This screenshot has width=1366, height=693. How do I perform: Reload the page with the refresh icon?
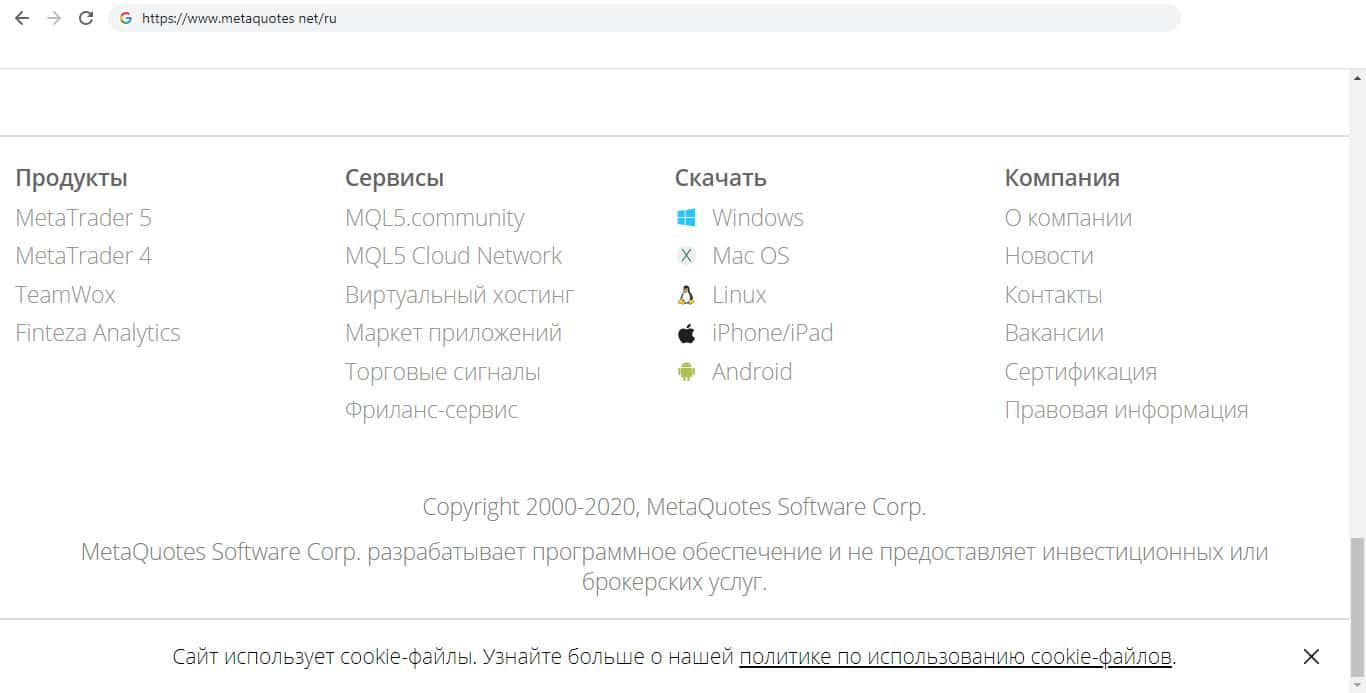tap(86, 18)
